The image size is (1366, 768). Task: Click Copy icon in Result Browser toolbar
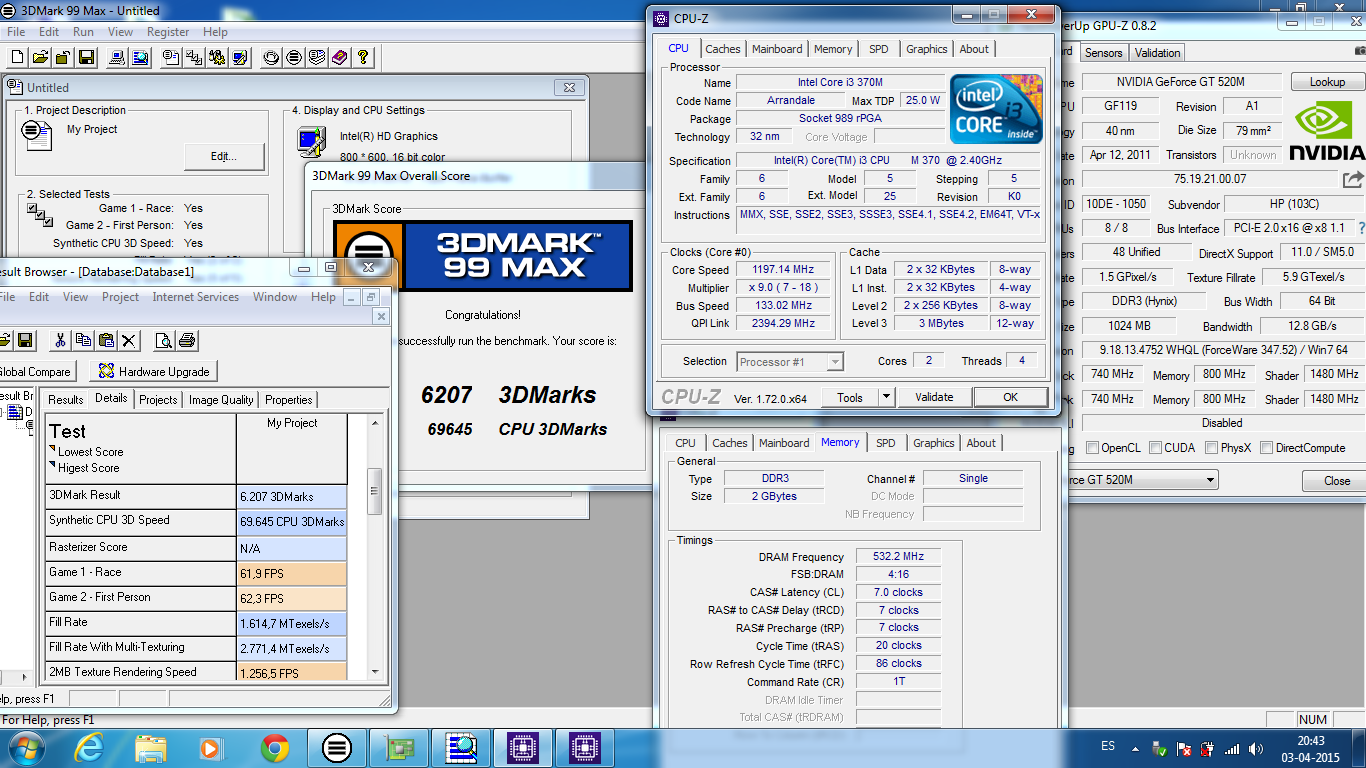tap(84, 340)
